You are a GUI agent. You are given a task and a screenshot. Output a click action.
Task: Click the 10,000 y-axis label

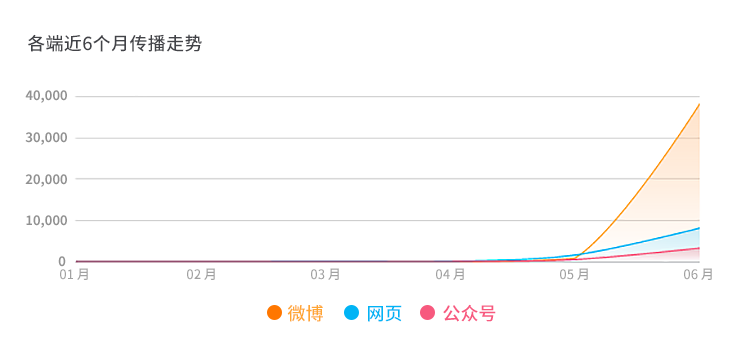click(46, 220)
